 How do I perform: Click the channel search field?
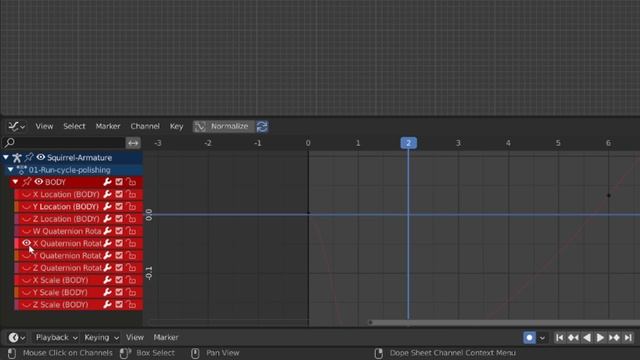64,142
